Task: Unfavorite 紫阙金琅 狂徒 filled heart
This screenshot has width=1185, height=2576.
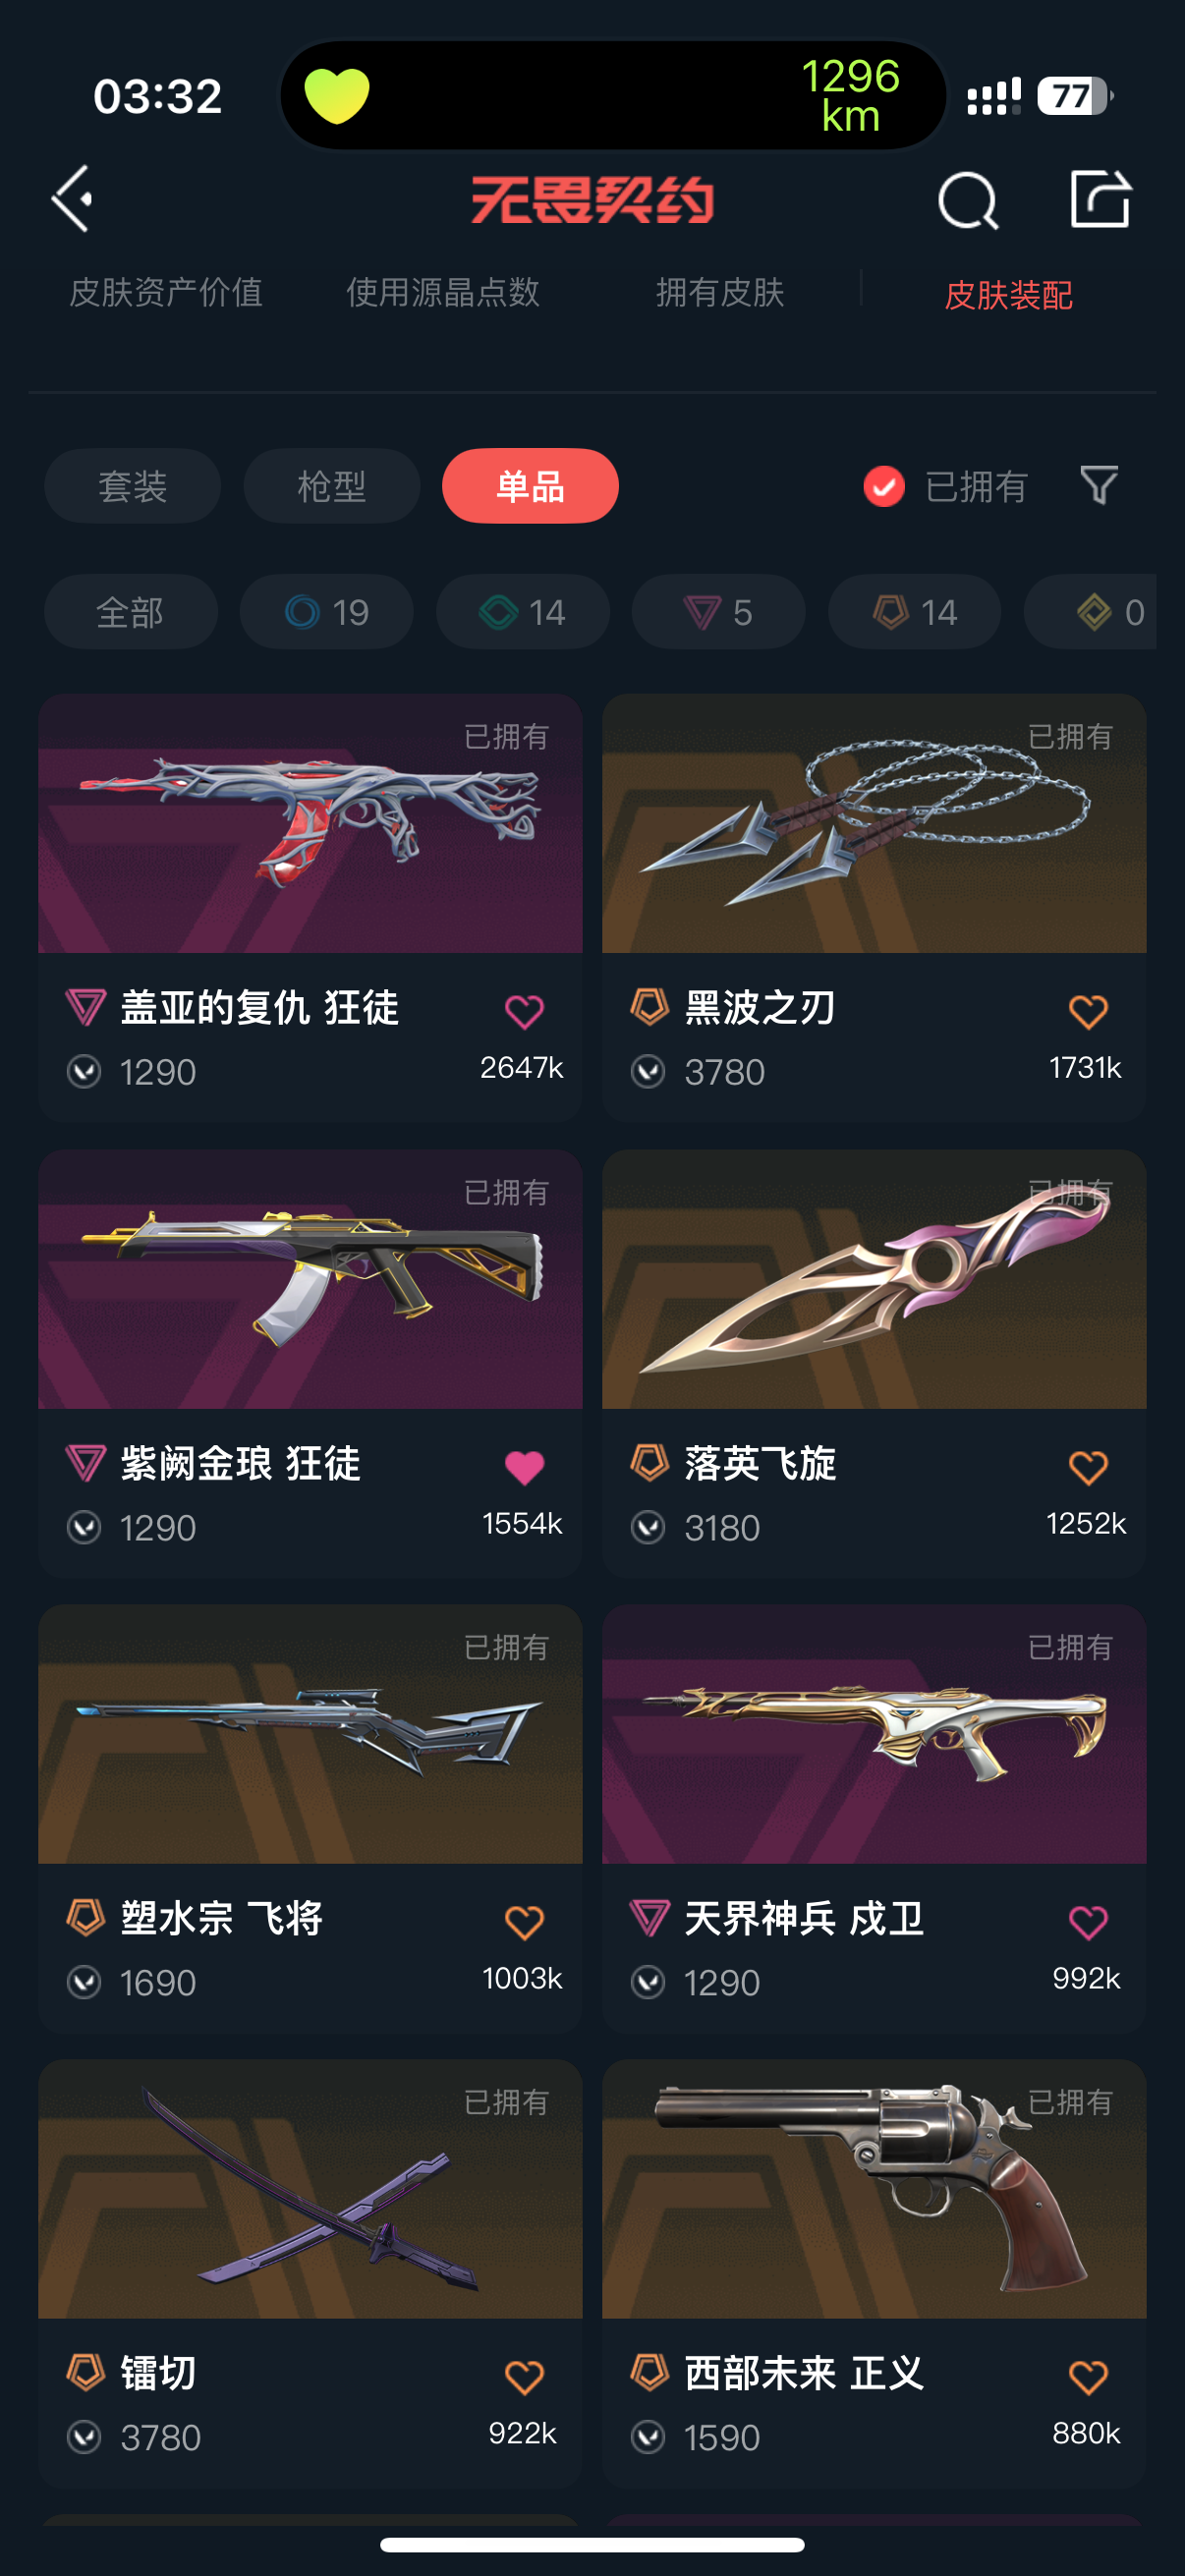Action: 524,1467
